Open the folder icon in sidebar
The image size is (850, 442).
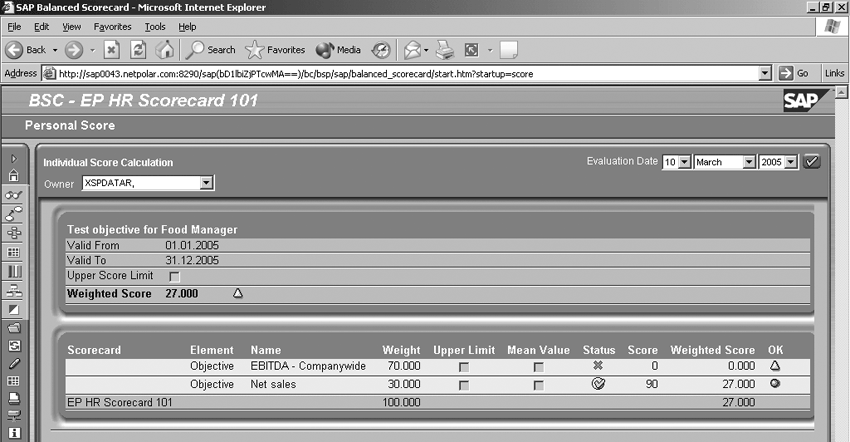click(14, 328)
